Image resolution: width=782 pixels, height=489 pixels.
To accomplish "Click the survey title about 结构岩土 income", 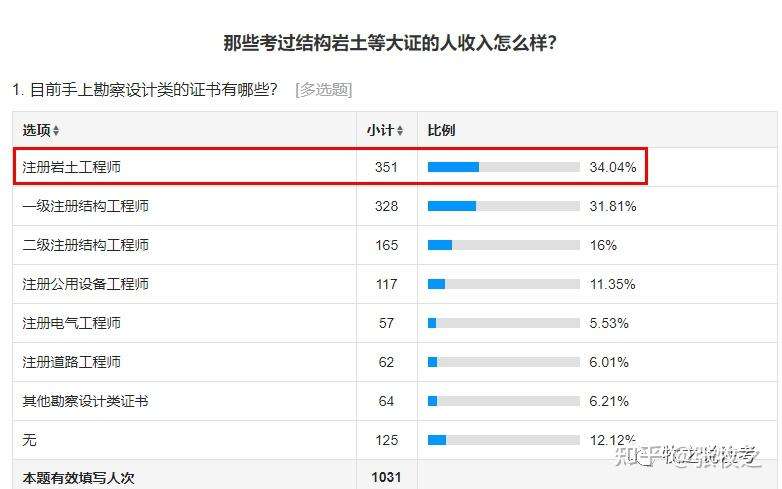I will coord(390,43).
